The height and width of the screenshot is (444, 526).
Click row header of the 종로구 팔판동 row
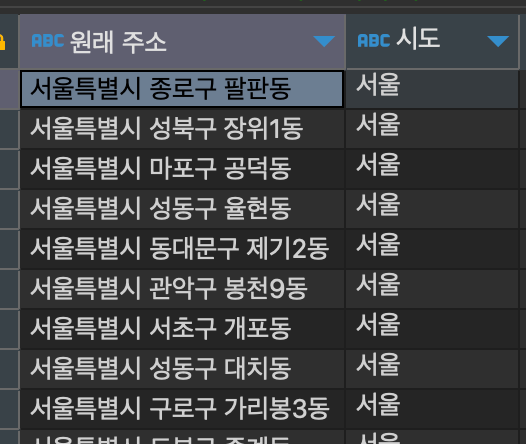[x=9, y=89]
